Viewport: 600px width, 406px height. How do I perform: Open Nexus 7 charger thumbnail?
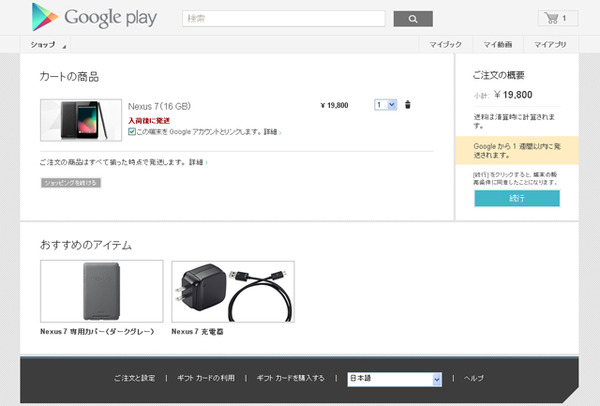(x=233, y=292)
